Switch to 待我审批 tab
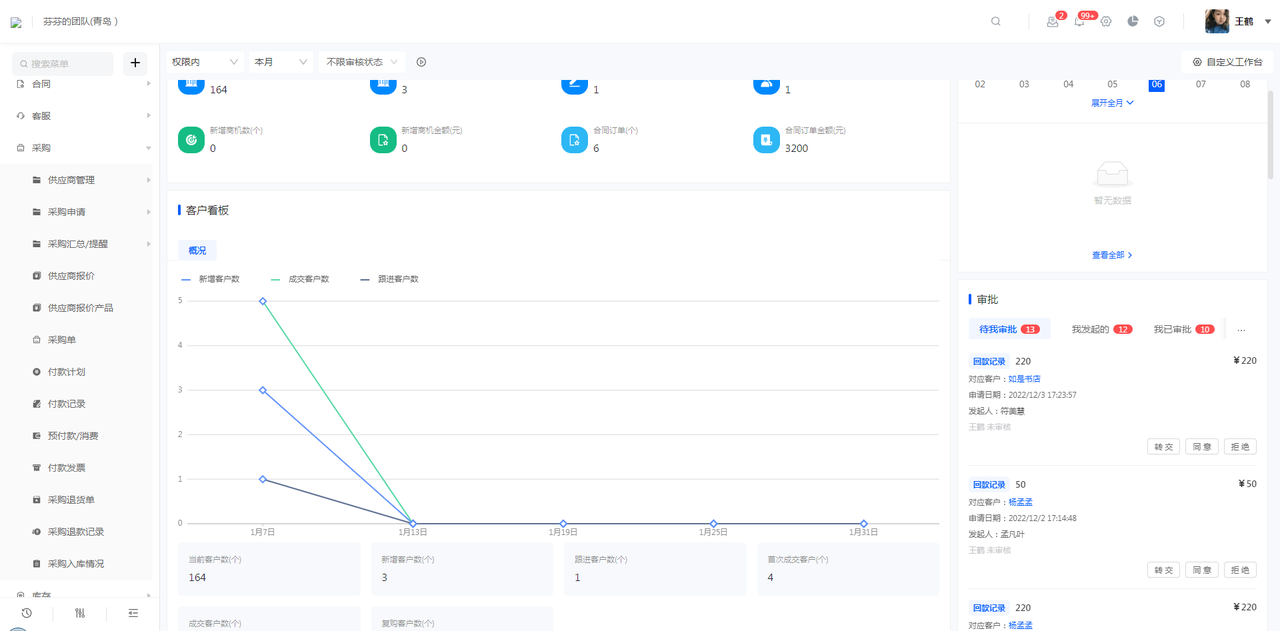The image size is (1280, 631). point(1010,329)
